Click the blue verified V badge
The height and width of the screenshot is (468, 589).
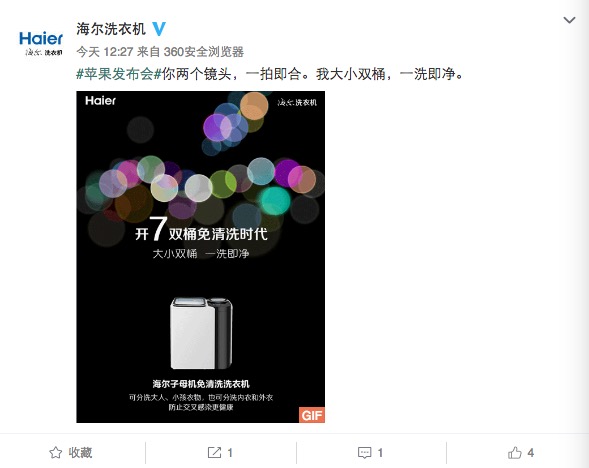tap(159, 29)
